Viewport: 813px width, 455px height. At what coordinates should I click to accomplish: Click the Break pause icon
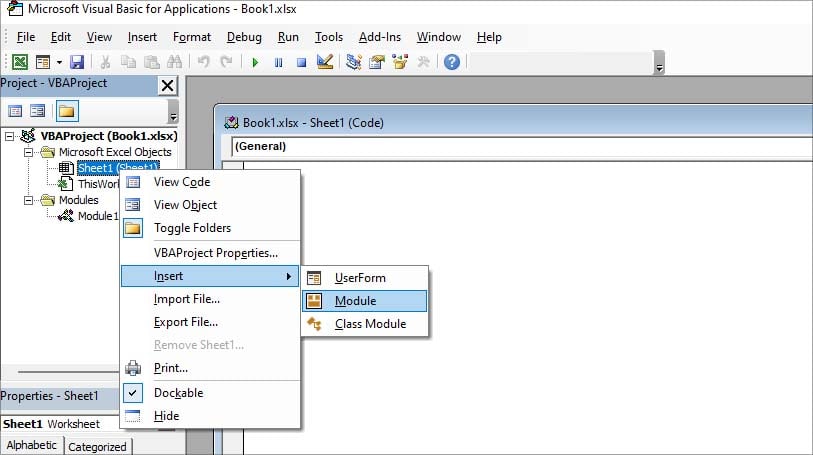click(278, 63)
